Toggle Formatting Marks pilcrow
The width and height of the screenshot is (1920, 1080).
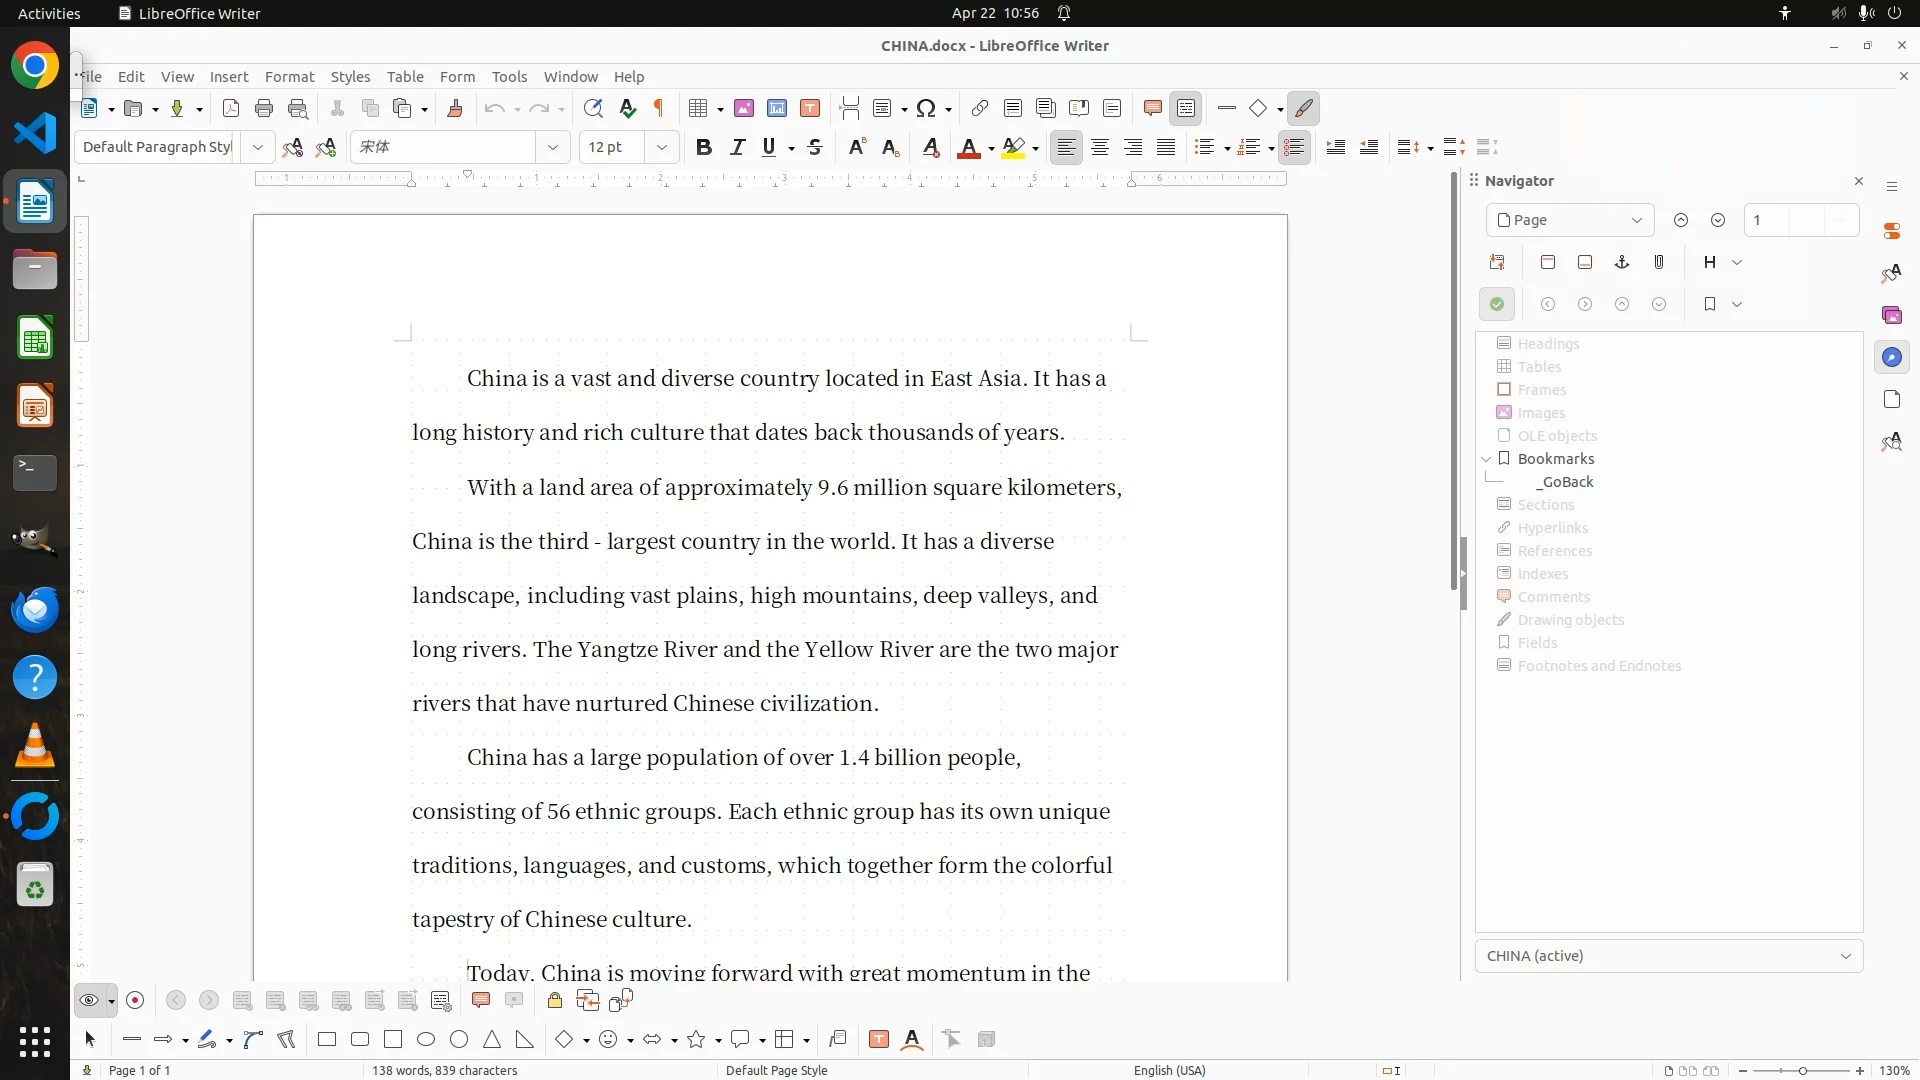coord(659,108)
